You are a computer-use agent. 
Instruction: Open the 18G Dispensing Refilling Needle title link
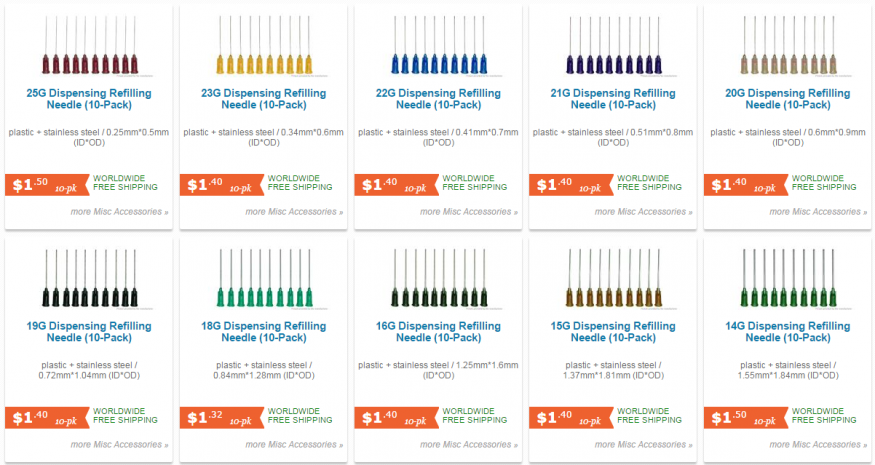[264, 332]
